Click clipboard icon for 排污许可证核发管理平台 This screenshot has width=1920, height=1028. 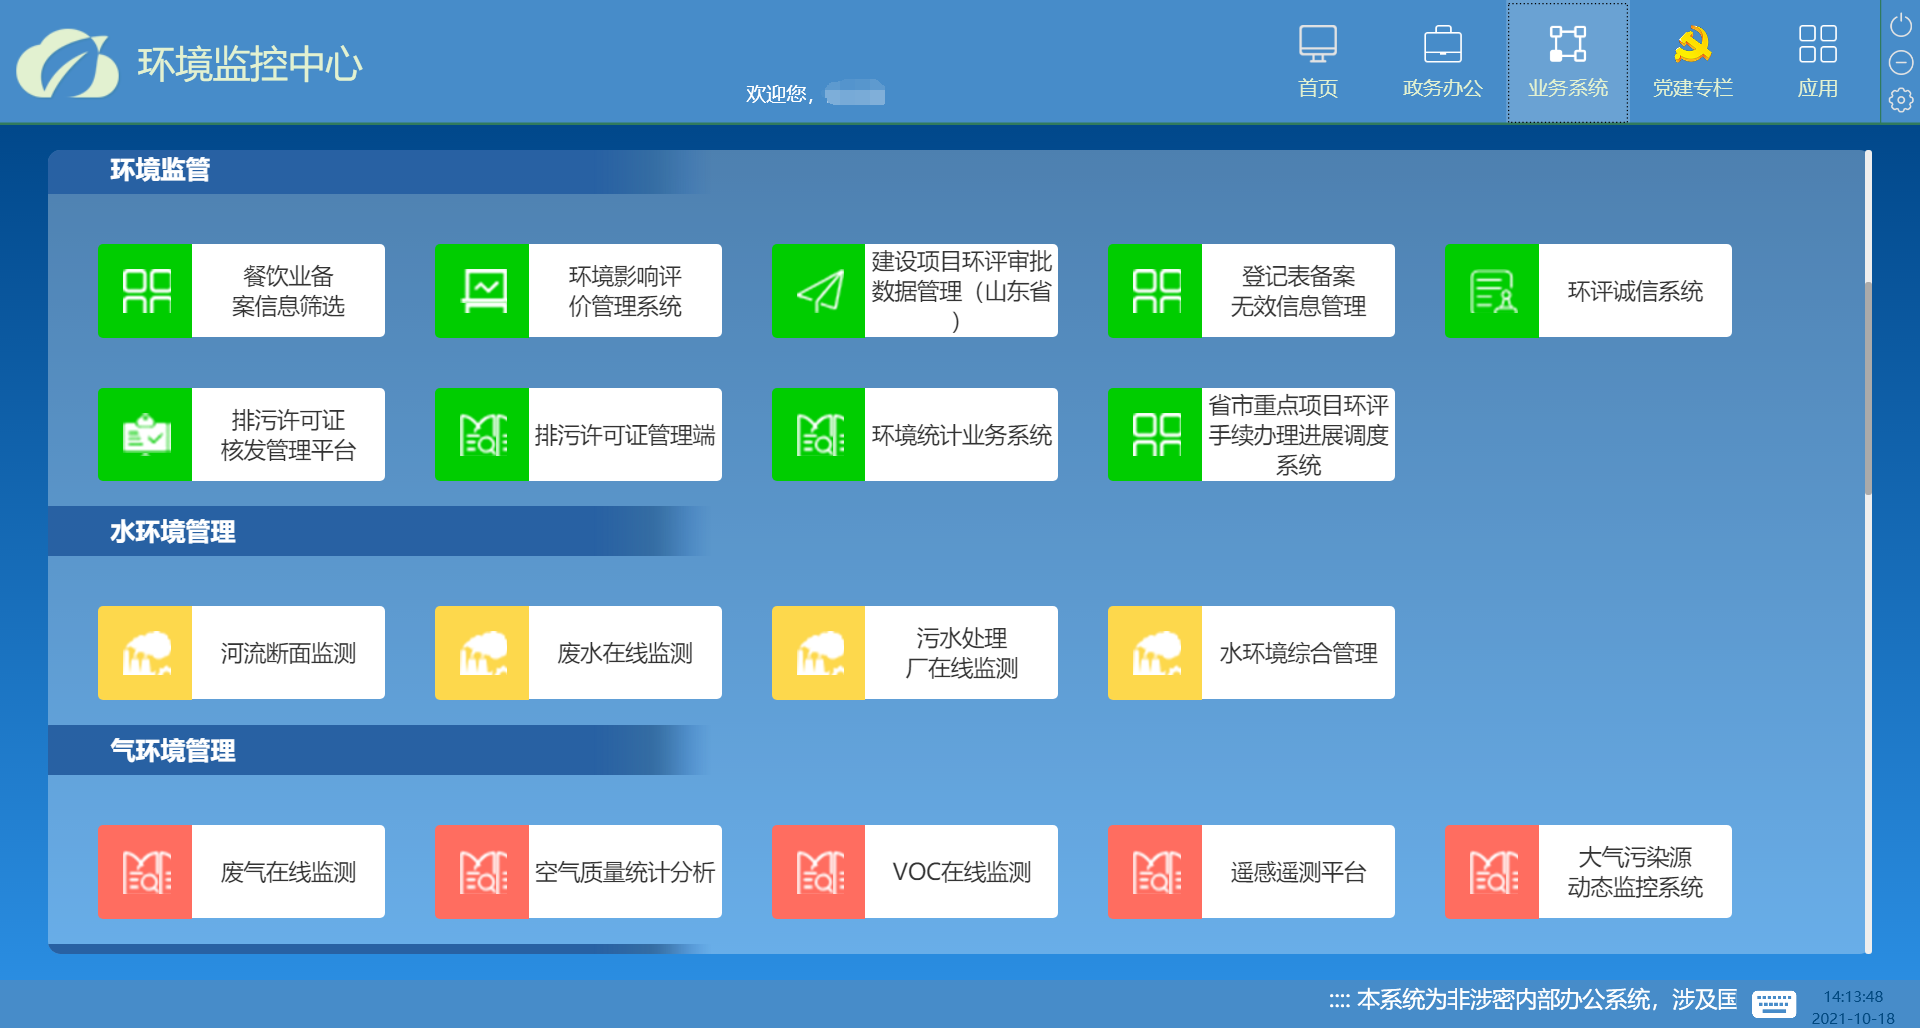coord(145,435)
